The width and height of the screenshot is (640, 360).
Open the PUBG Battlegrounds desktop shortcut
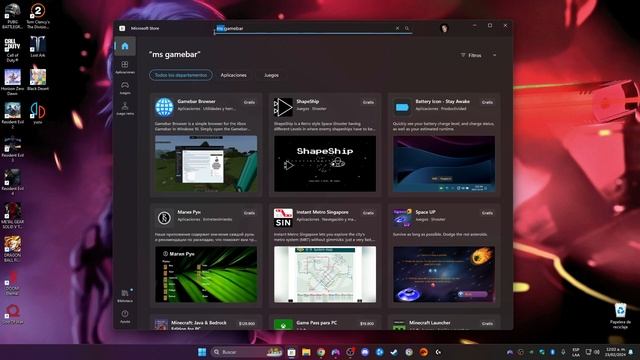point(12,16)
